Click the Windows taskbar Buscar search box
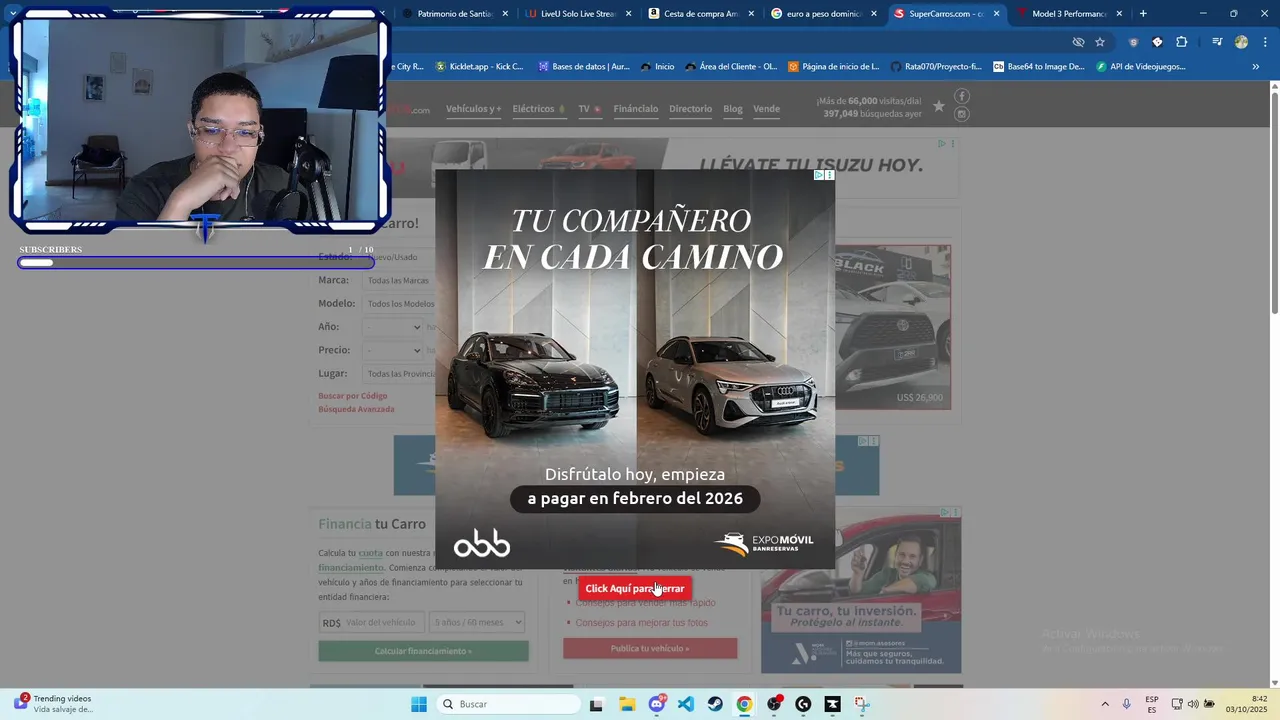1280x720 pixels. click(508, 704)
